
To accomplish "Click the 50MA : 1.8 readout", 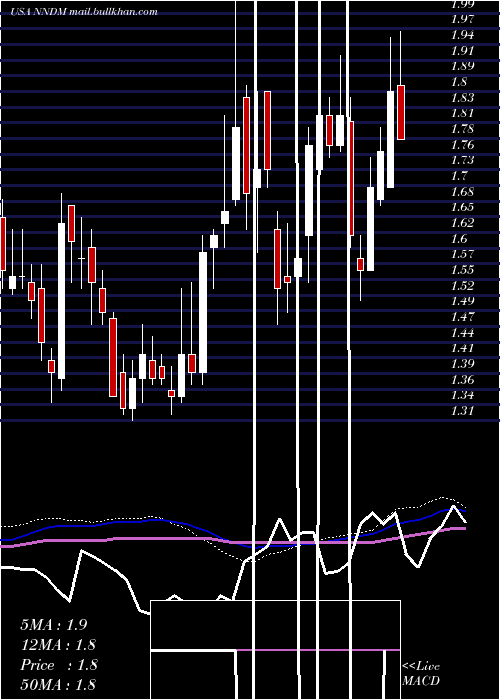I will point(58,684).
